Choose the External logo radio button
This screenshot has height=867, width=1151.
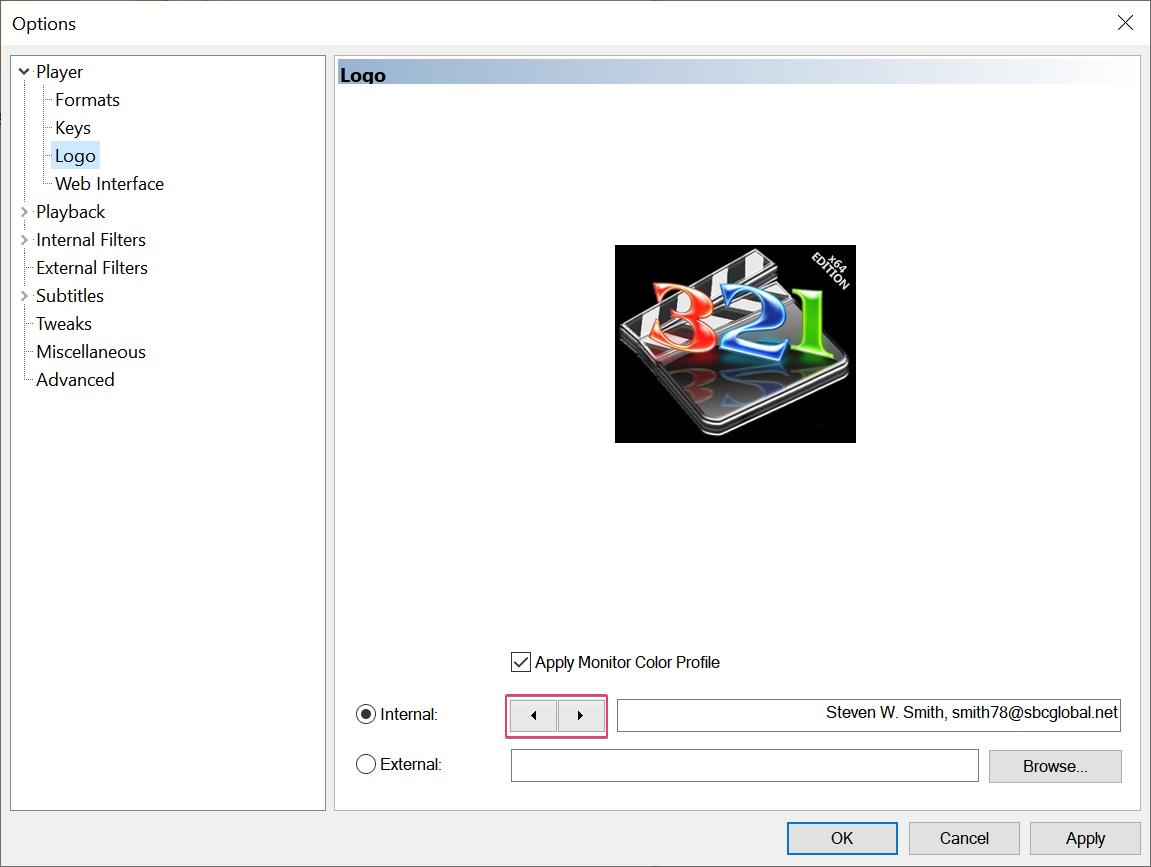point(365,764)
